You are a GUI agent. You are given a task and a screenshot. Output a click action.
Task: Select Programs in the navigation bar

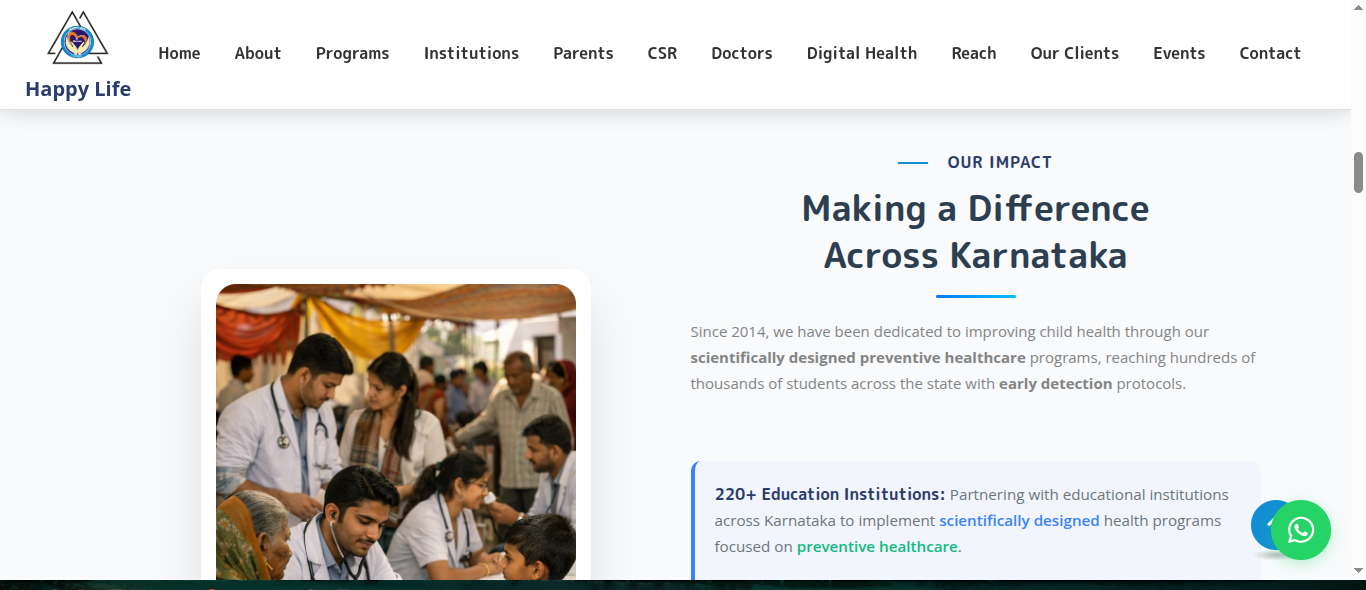[x=352, y=54]
